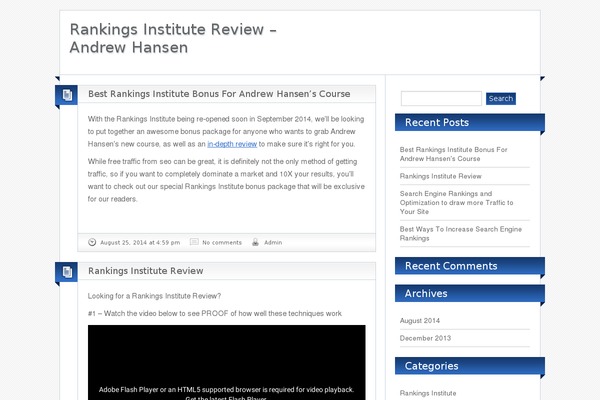Screen dimensions: 600x400
Task: Open the Rankings Institute category link
Action: pos(428,393)
